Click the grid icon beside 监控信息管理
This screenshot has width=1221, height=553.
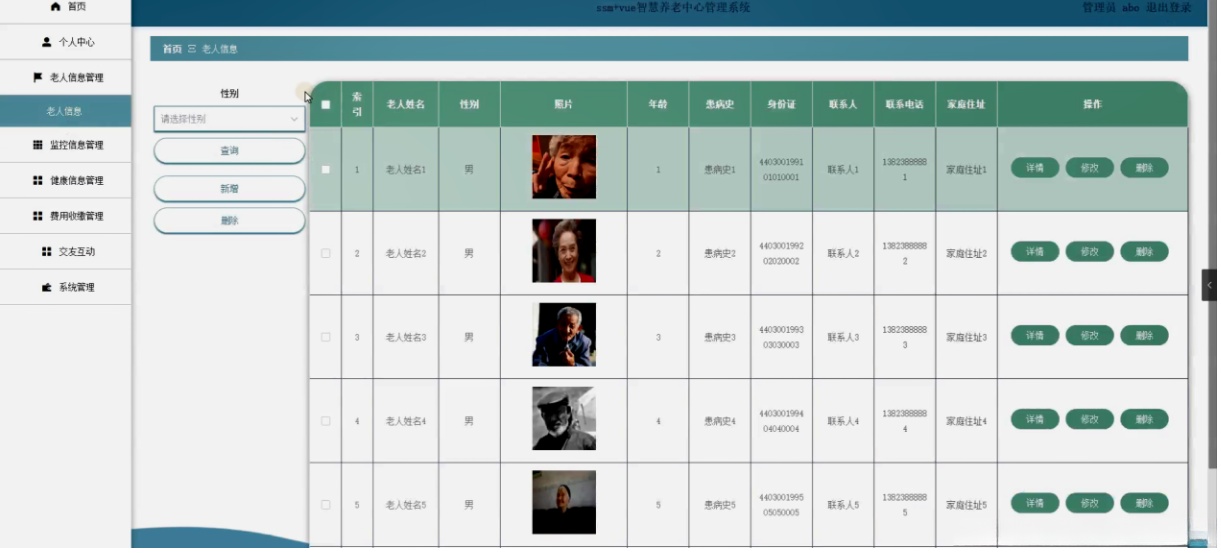tap(38, 145)
